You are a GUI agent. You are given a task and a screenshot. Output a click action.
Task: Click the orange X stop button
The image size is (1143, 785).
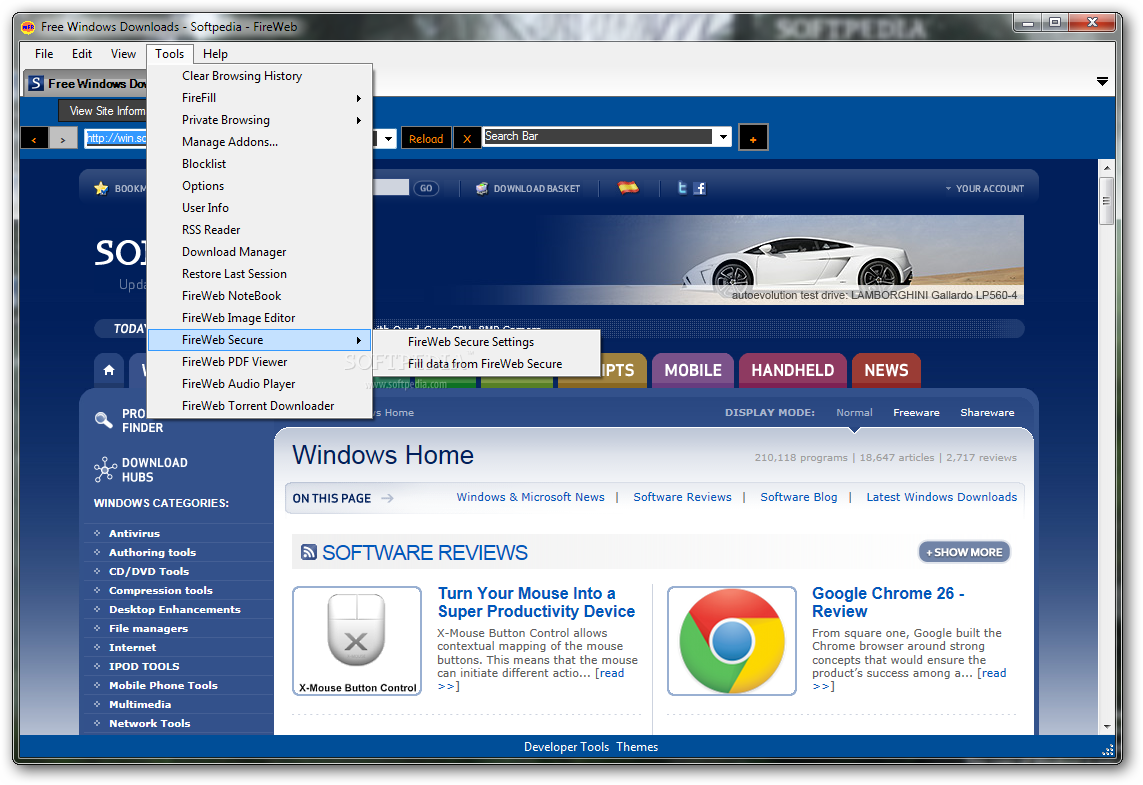467,138
